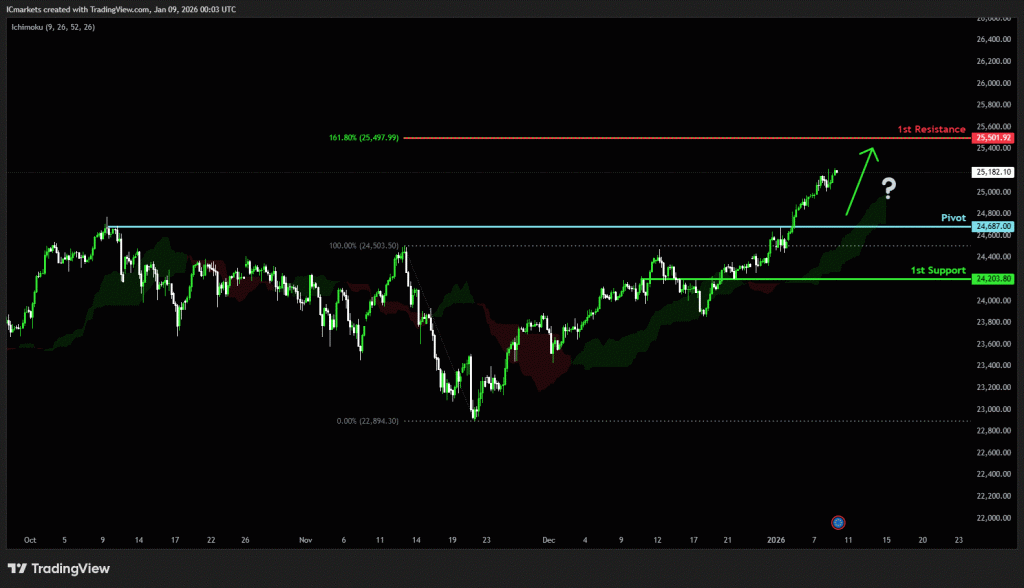
Task: Select the Pivot text label
Action: pos(952,217)
